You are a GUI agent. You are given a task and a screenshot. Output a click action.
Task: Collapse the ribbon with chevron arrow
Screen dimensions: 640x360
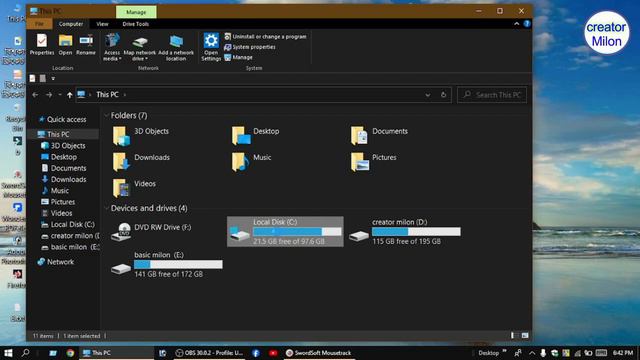click(516, 24)
